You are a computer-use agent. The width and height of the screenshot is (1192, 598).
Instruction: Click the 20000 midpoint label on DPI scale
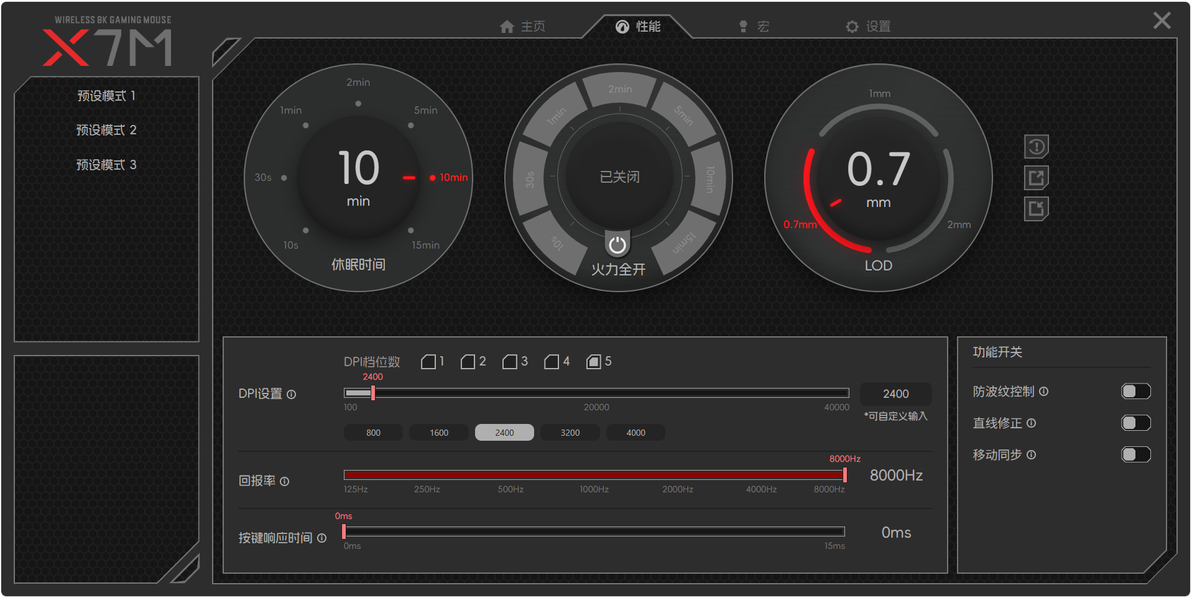597,407
